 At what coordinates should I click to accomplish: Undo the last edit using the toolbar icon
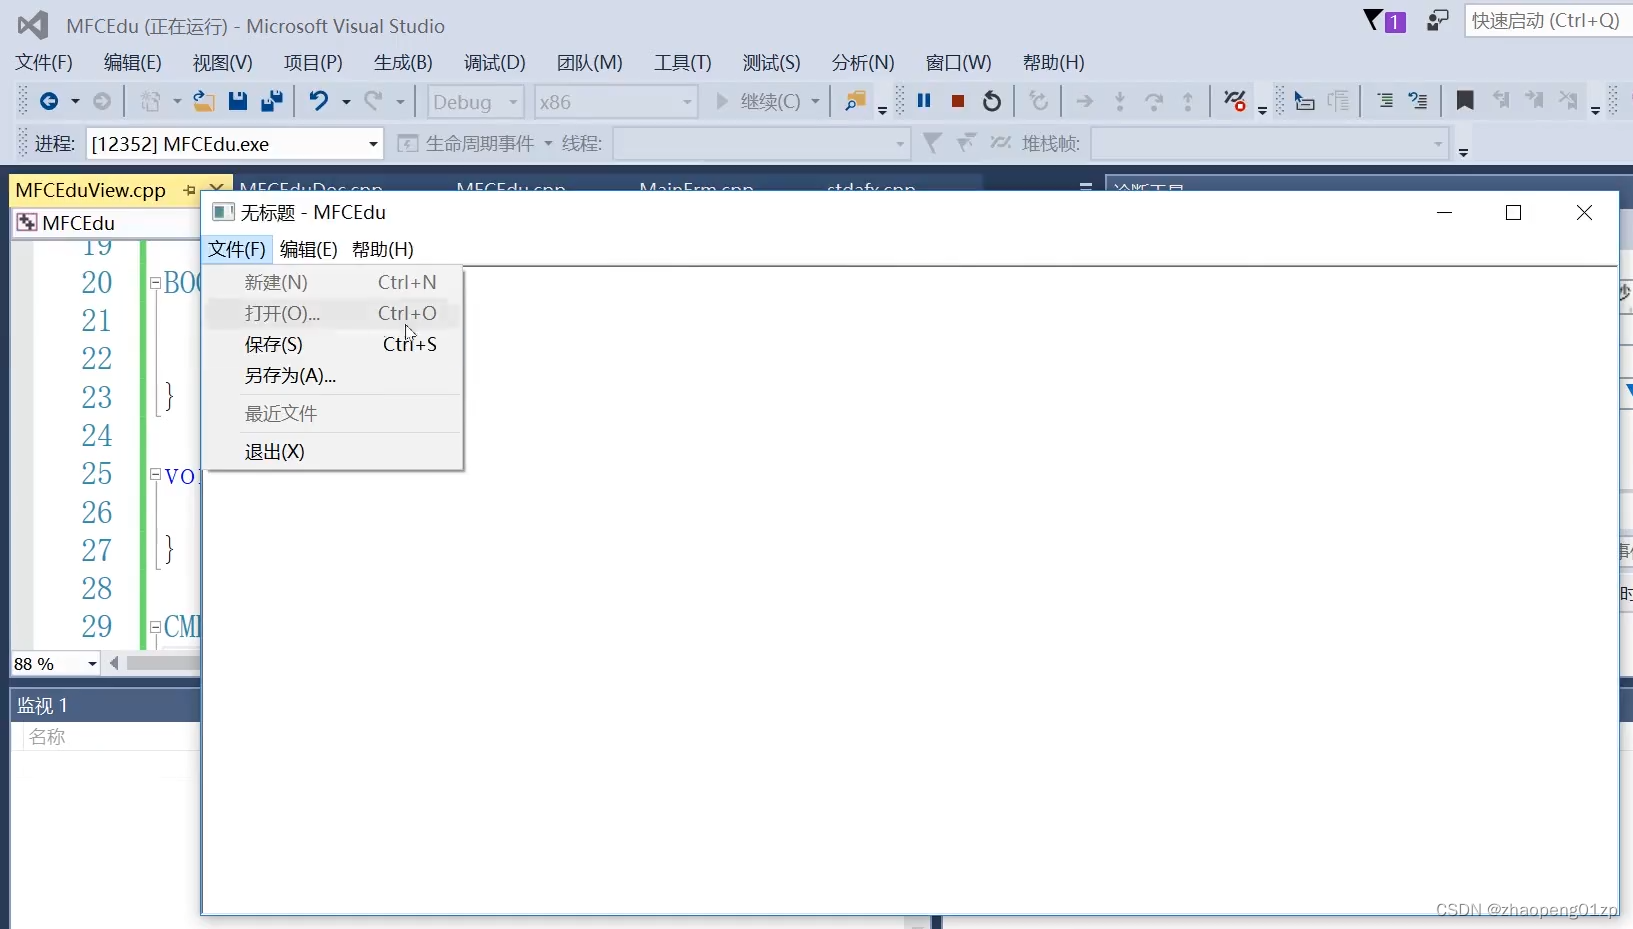pyautogui.click(x=318, y=101)
